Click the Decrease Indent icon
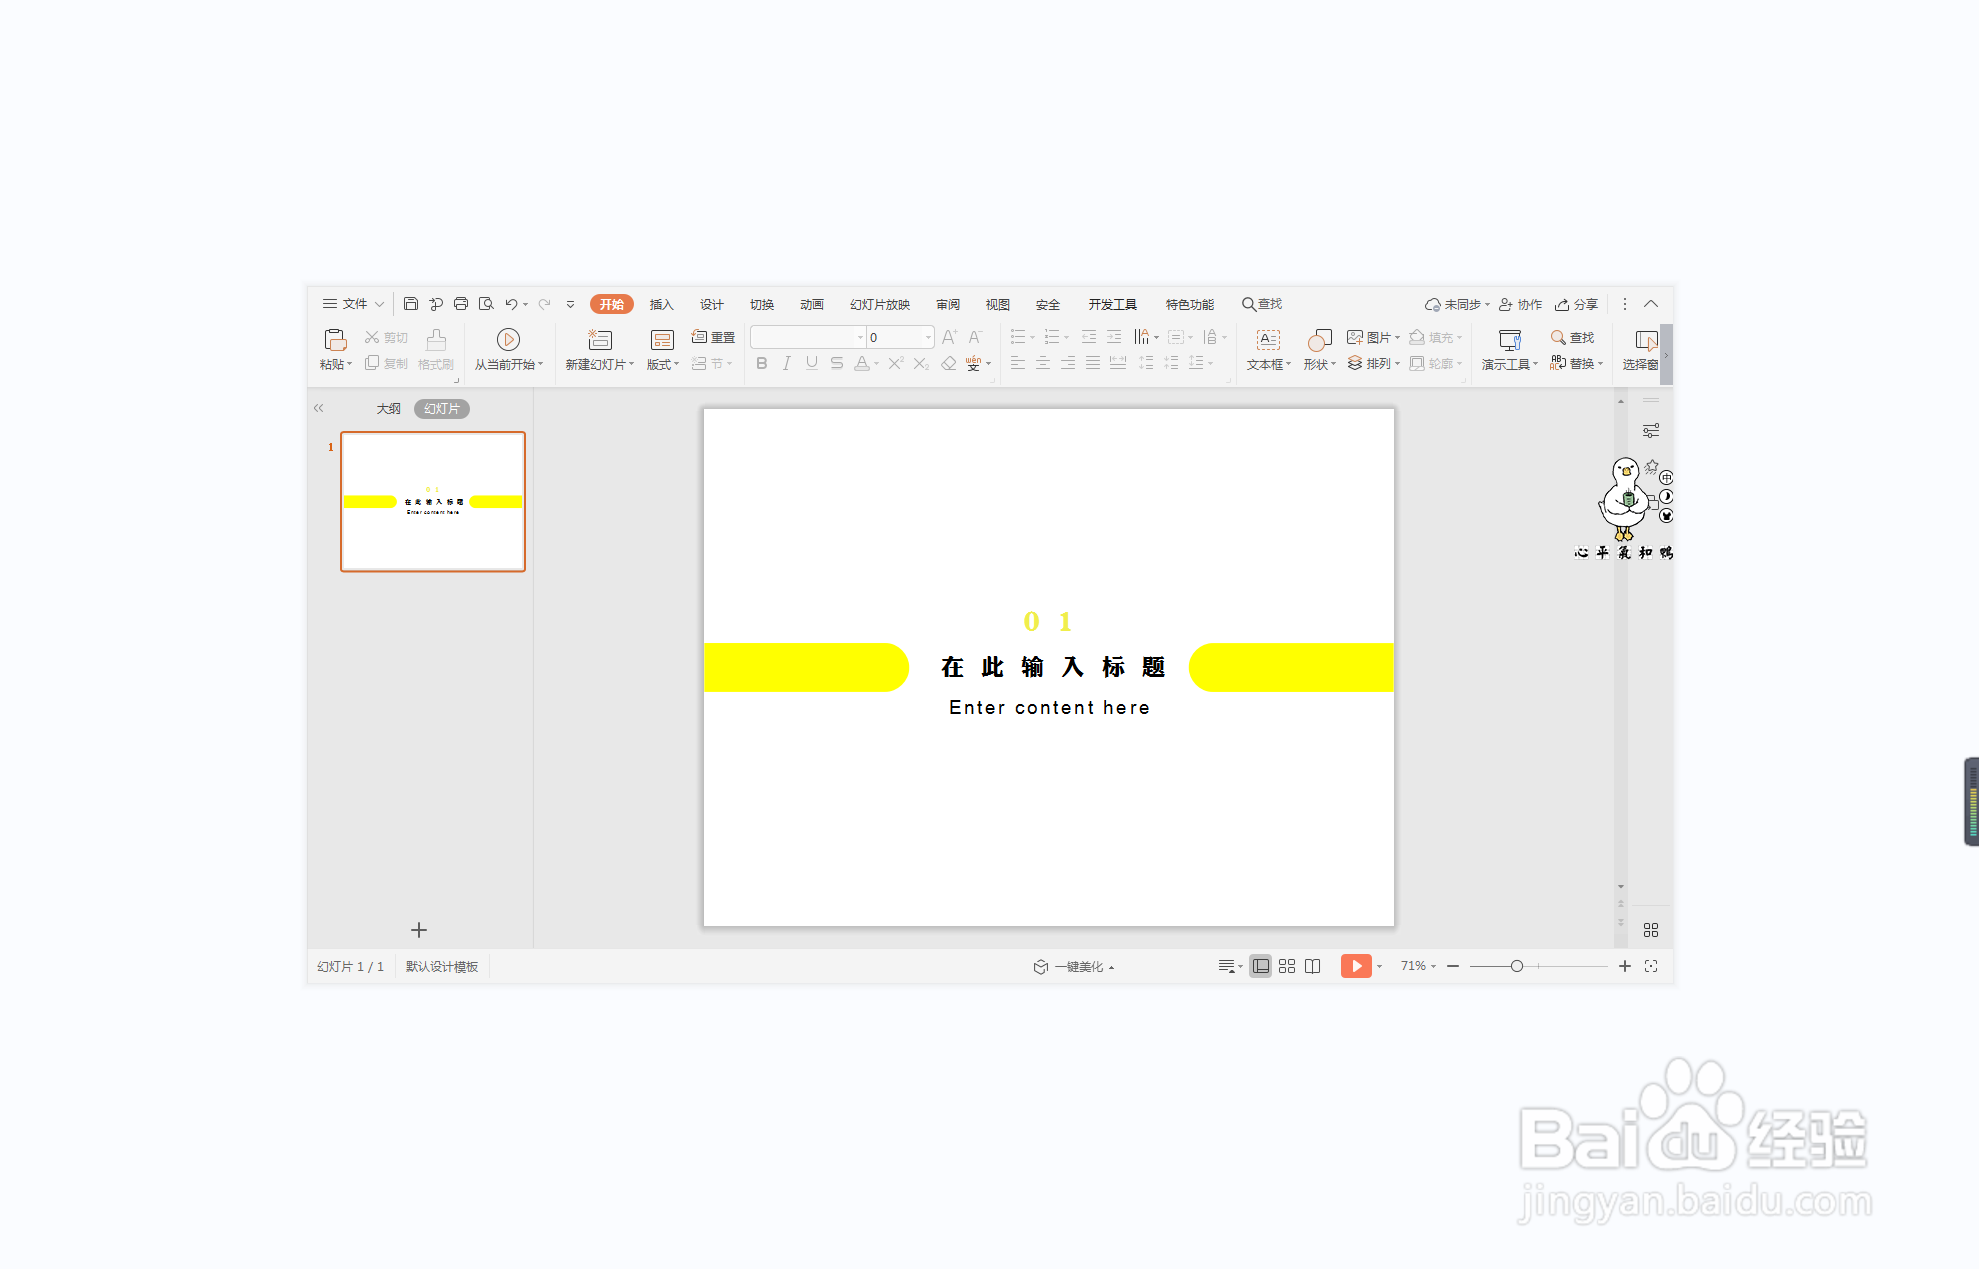This screenshot has height=1269, width=1979. pyautogui.click(x=1089, y=338)
